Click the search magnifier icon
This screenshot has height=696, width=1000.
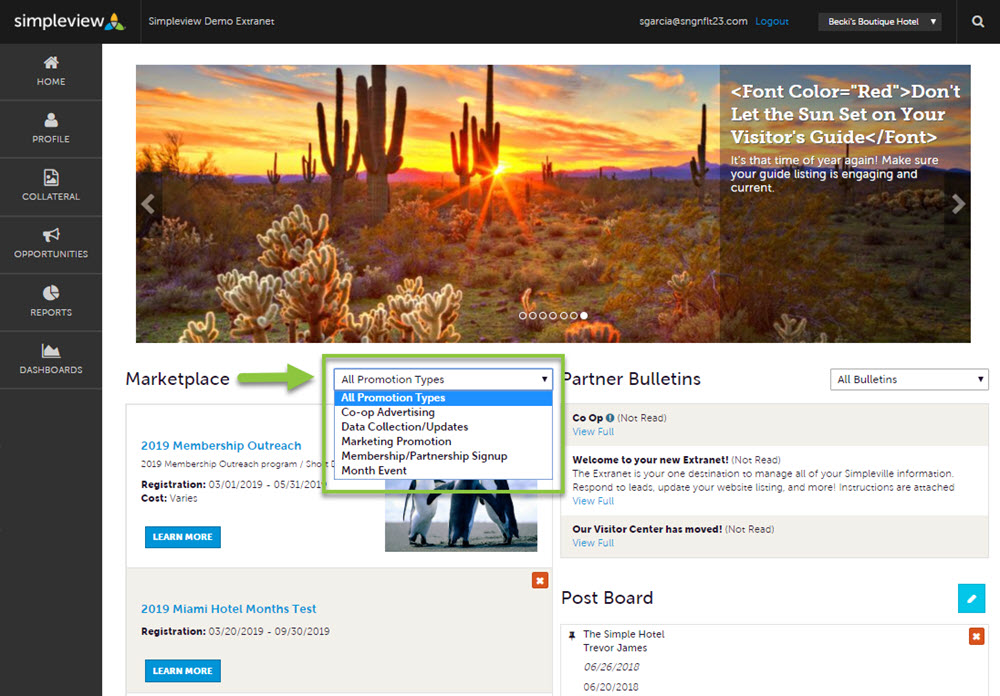978,22
